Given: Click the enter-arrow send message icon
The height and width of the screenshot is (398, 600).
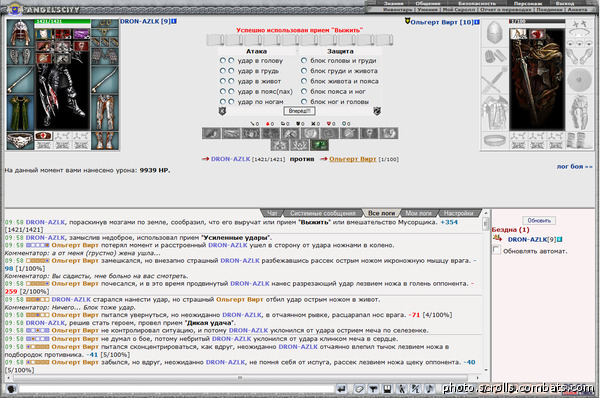Looking at the screenshot, I should click(x=341, y=389).
